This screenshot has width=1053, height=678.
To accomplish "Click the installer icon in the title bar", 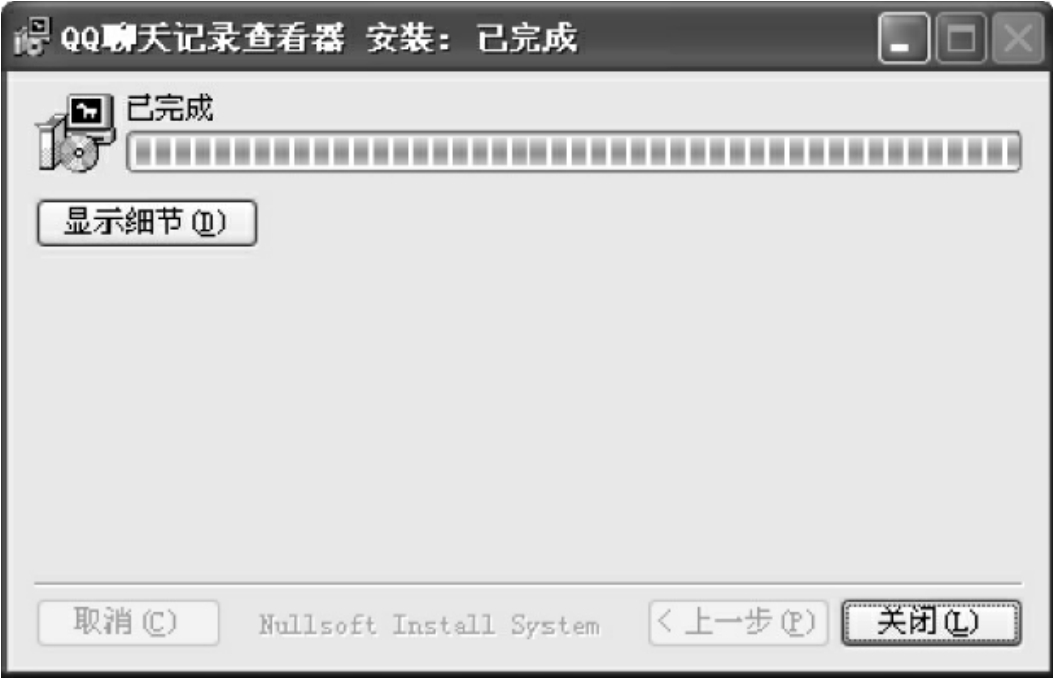I will [31, 37].
